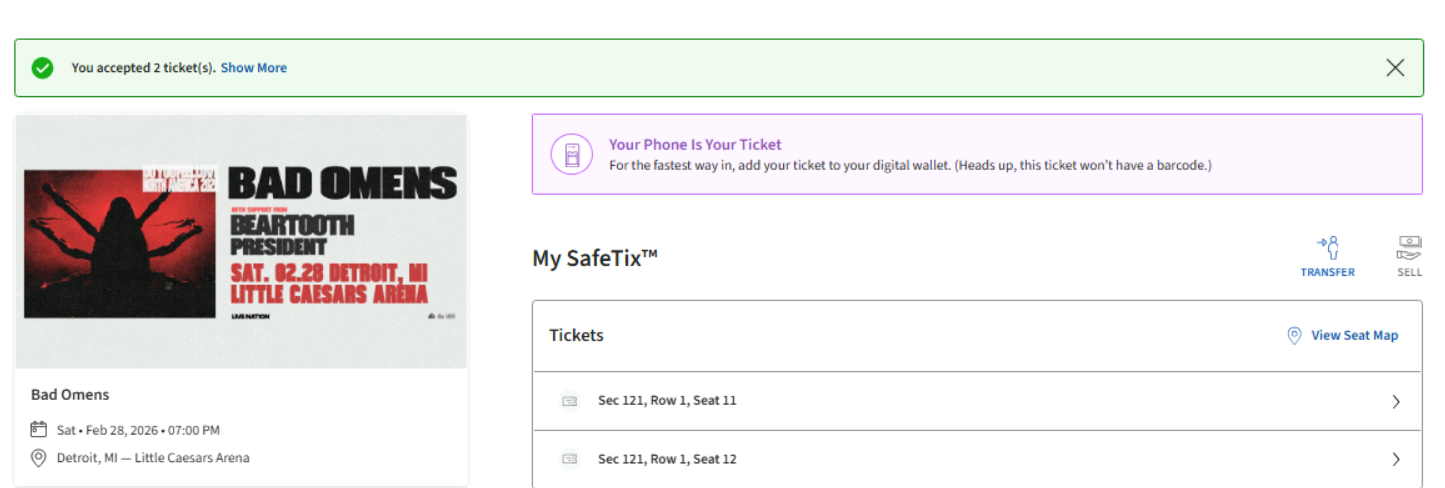Click the Your Phone Is Your Ticket heading
1445x488 pixels.
click(x=695, y=145)
